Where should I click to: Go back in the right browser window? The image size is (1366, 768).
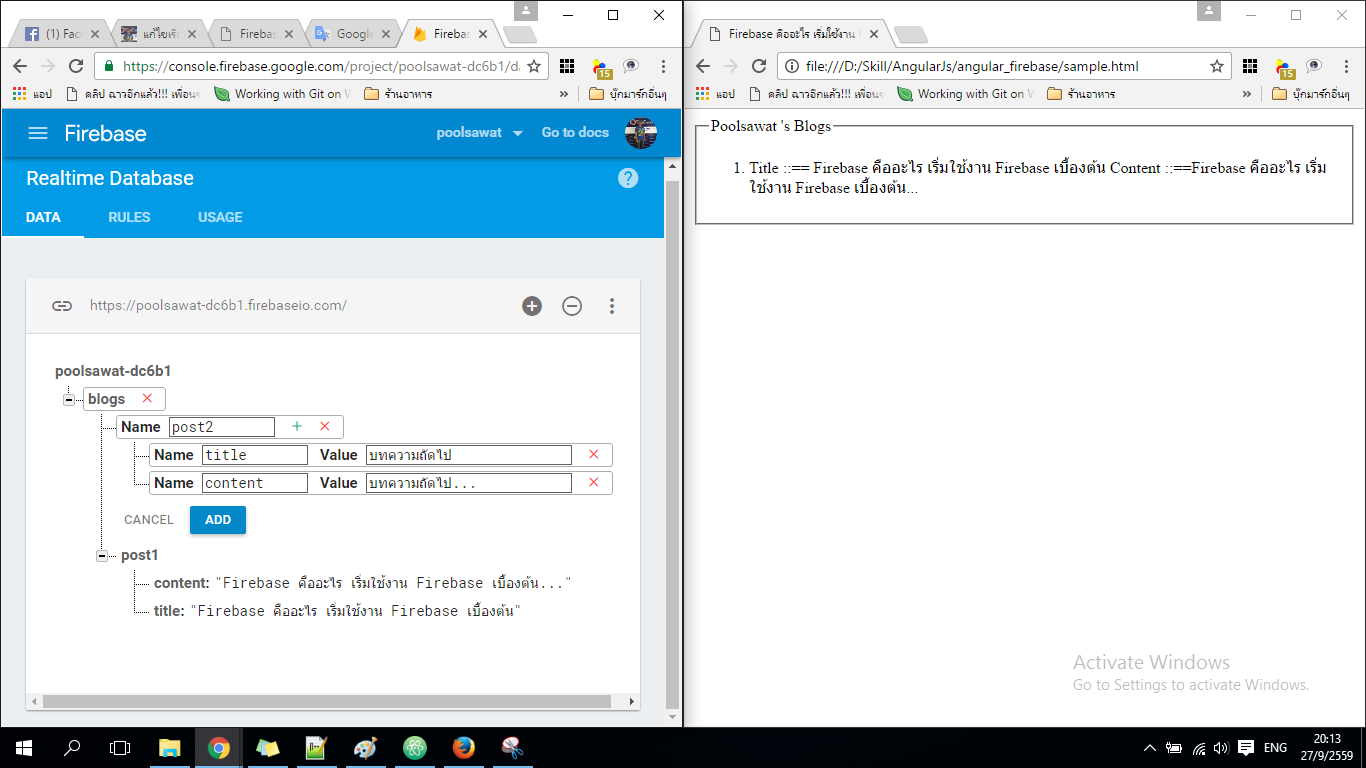point(703,66)
